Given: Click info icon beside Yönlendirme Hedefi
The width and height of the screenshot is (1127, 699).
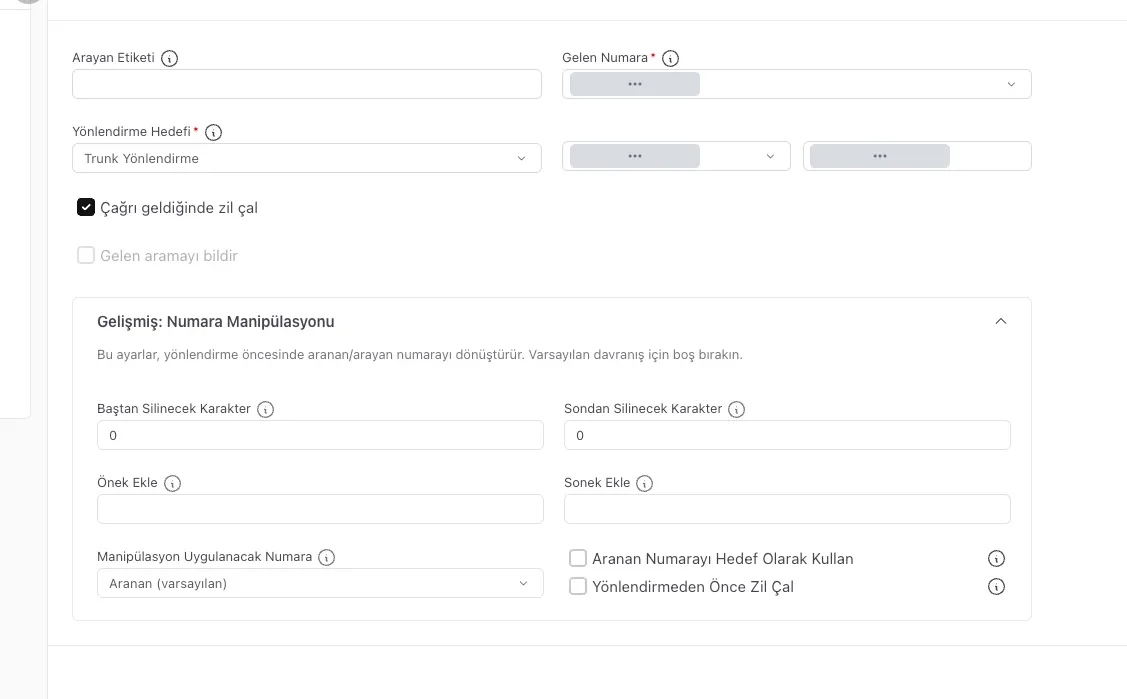Looking at the screenshot, I should (213, 132).
